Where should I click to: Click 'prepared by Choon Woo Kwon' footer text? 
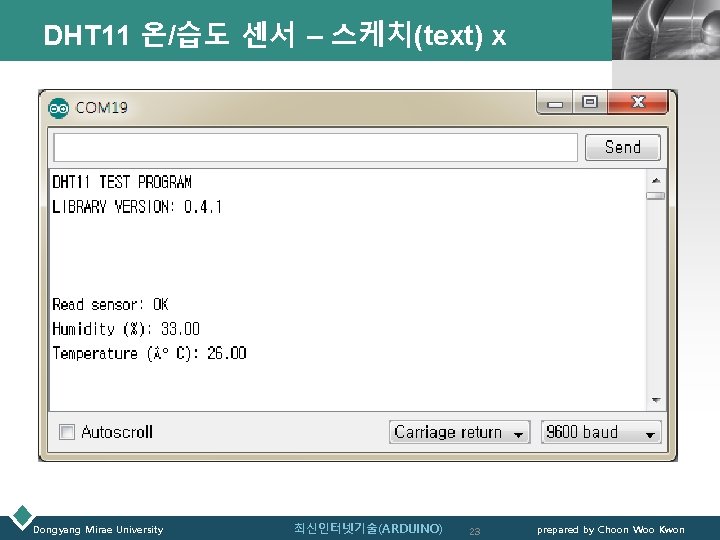coord(611,530)
